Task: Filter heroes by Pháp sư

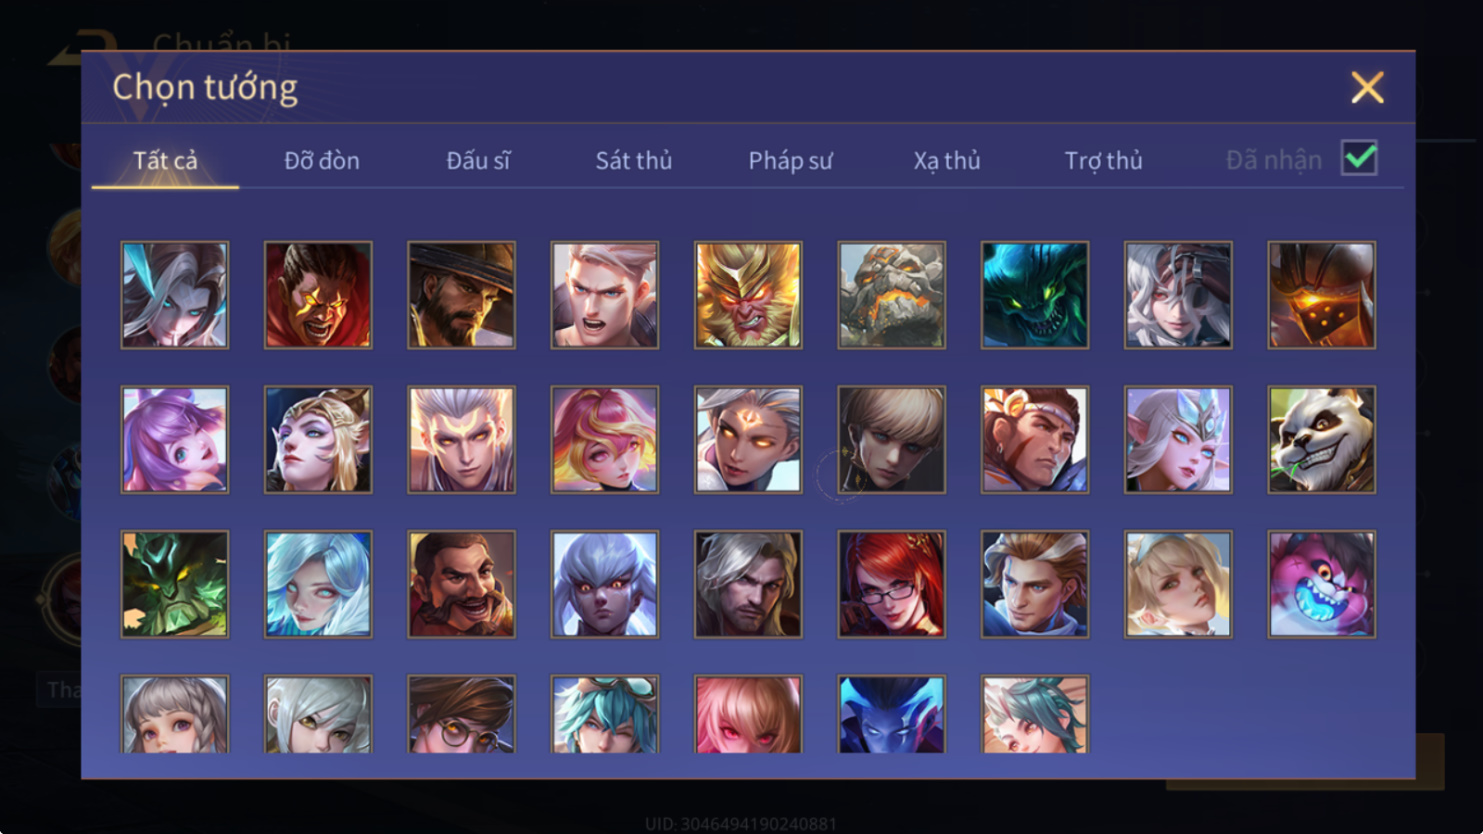Action: point(790,160)
